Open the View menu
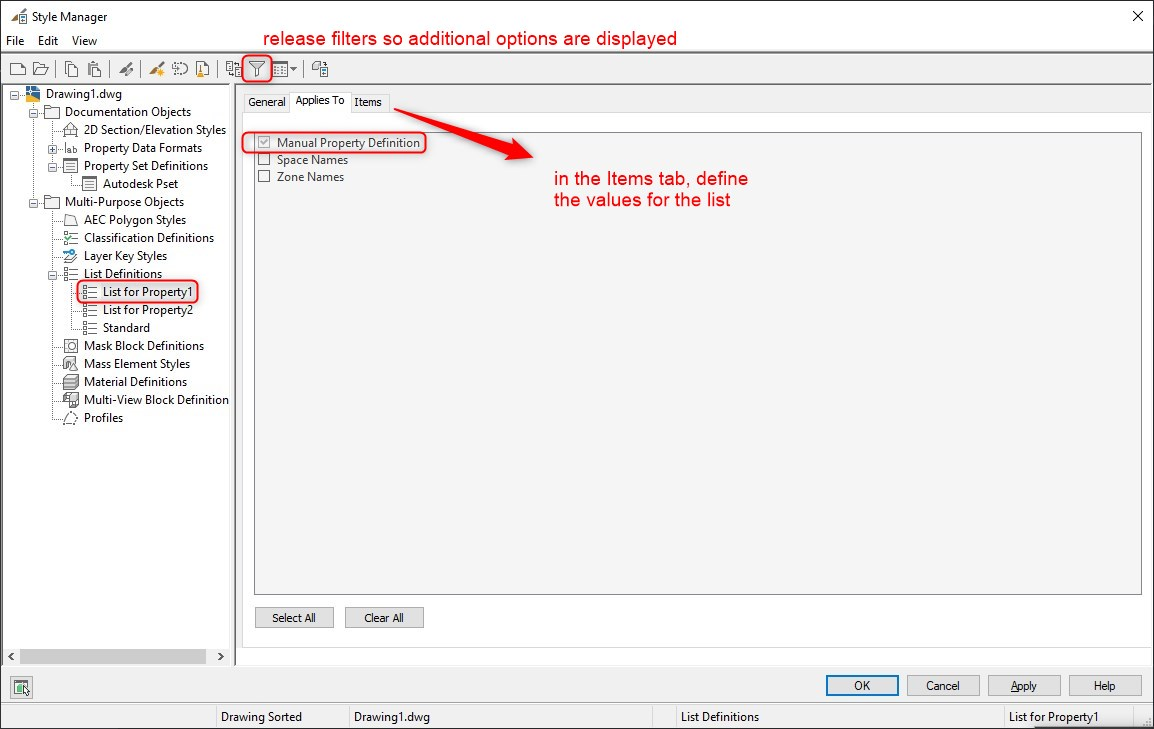 tap(84, 40)
